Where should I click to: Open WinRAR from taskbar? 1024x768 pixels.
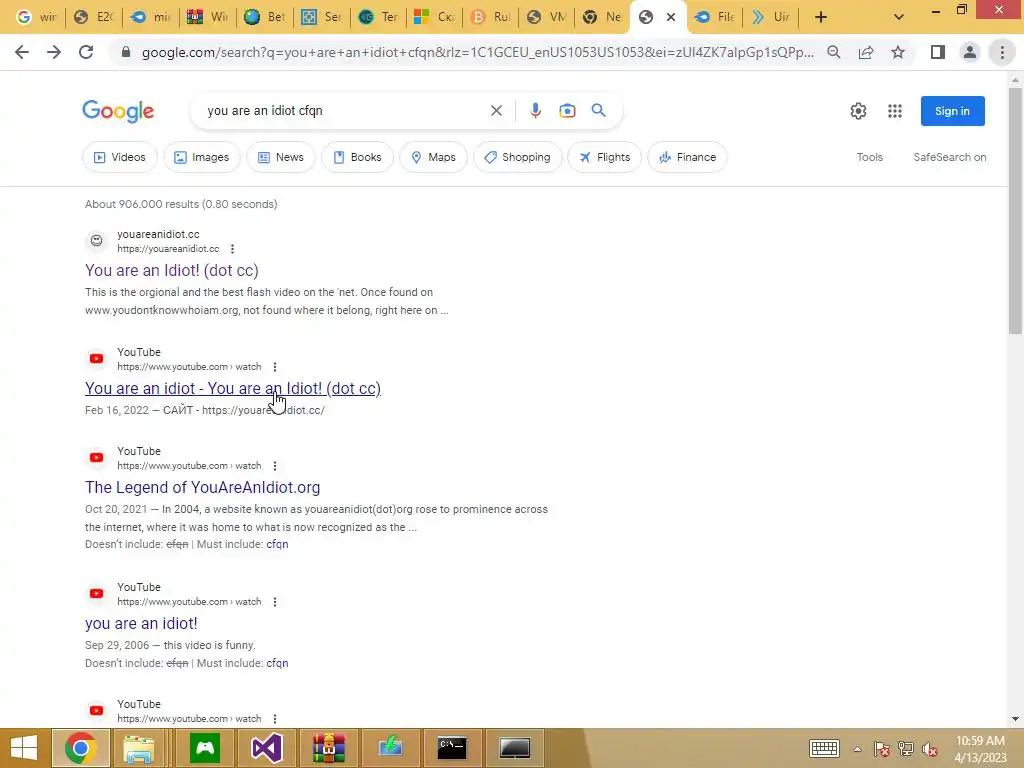pos(328,748)
